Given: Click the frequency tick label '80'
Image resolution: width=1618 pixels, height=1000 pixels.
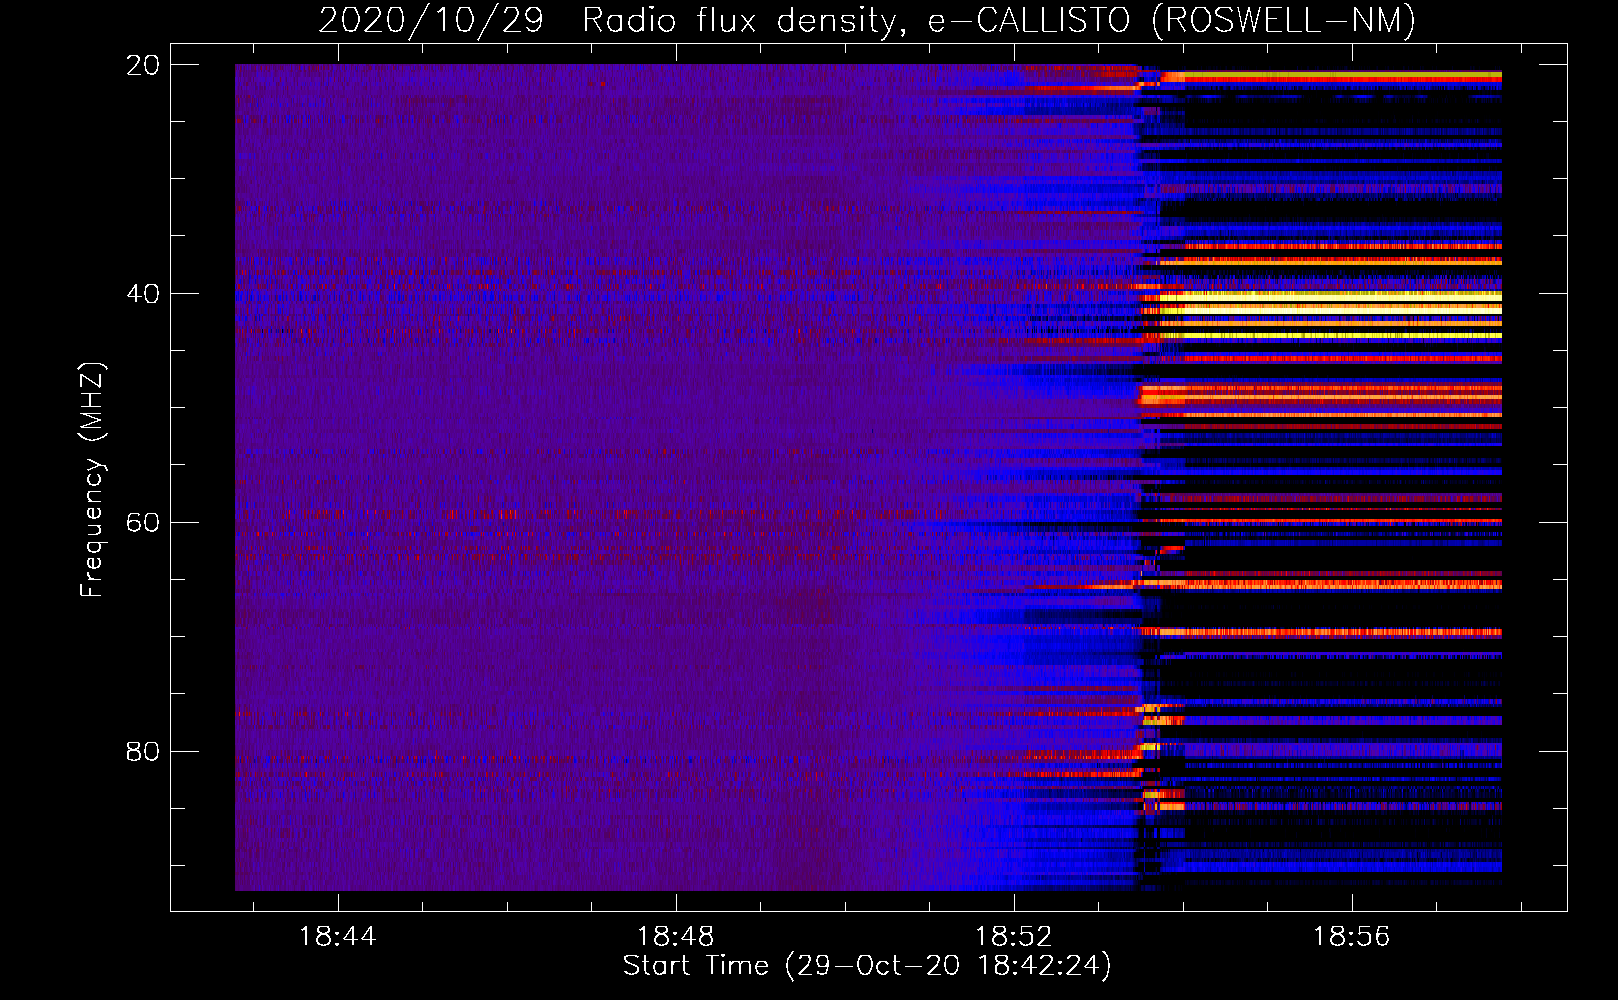Looking at the screenshot, I should coord(143,751).
